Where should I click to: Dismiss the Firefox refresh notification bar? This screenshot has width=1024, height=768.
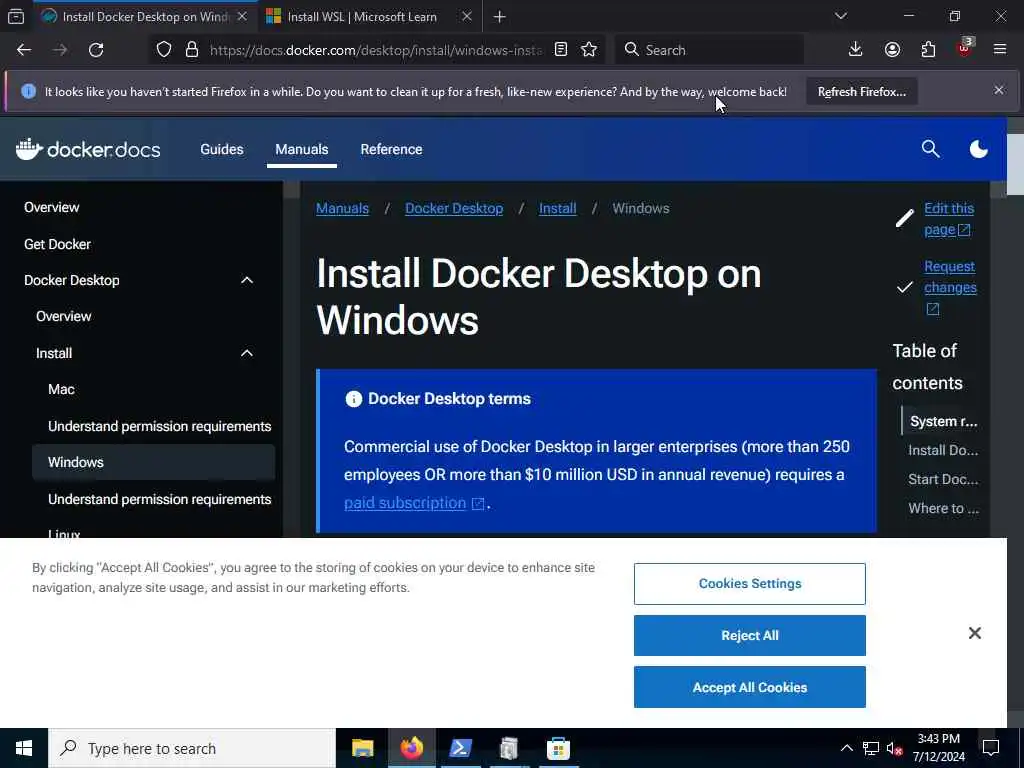point(999,90)
